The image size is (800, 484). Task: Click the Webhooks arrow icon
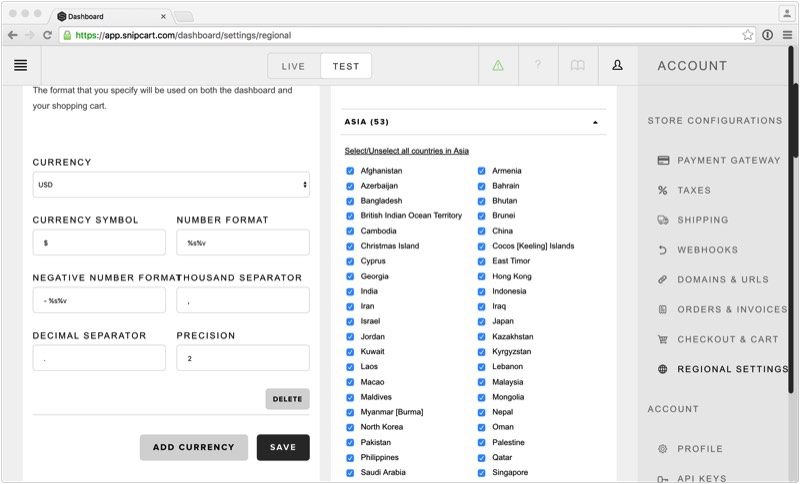click(663, 250)
